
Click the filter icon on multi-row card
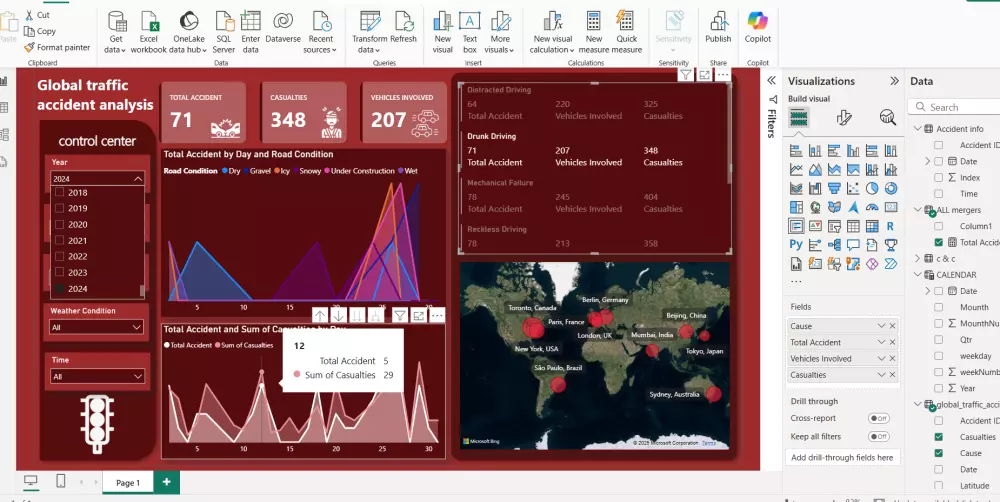point(685,75)
